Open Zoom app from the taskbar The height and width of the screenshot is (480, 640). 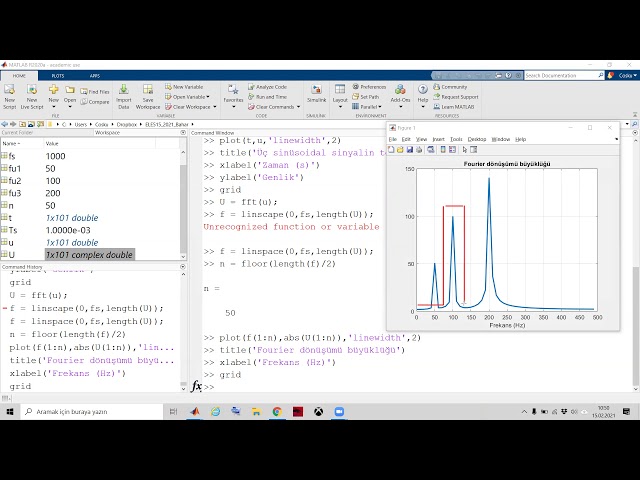coord(339,411)
